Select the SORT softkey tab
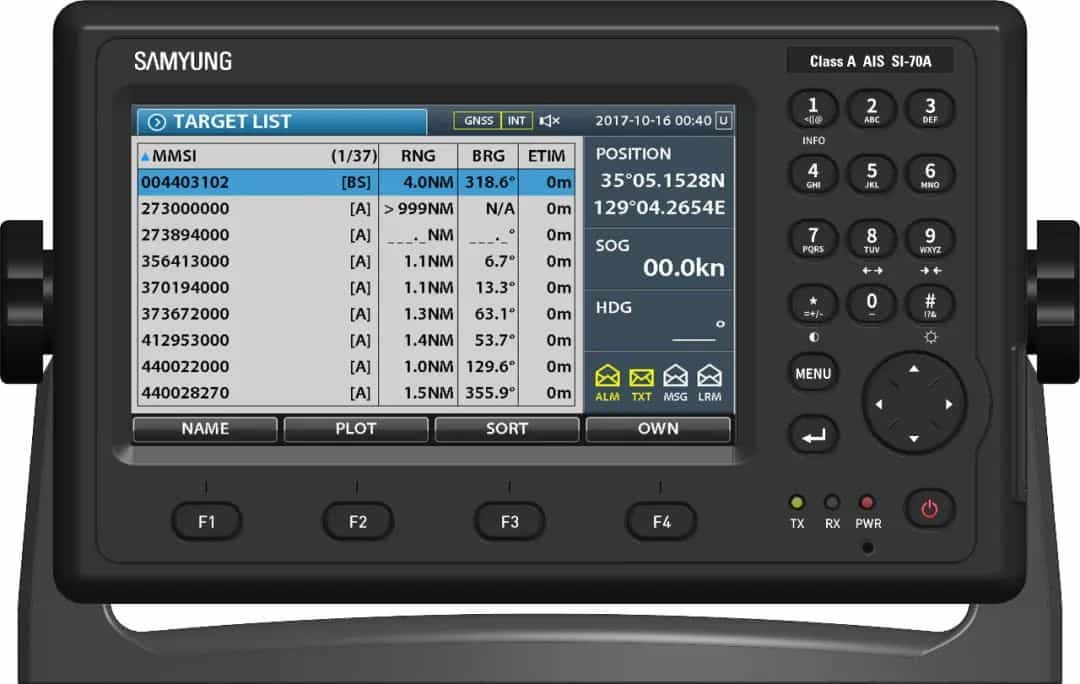The image size is (1080, 684). pos(507,429)
